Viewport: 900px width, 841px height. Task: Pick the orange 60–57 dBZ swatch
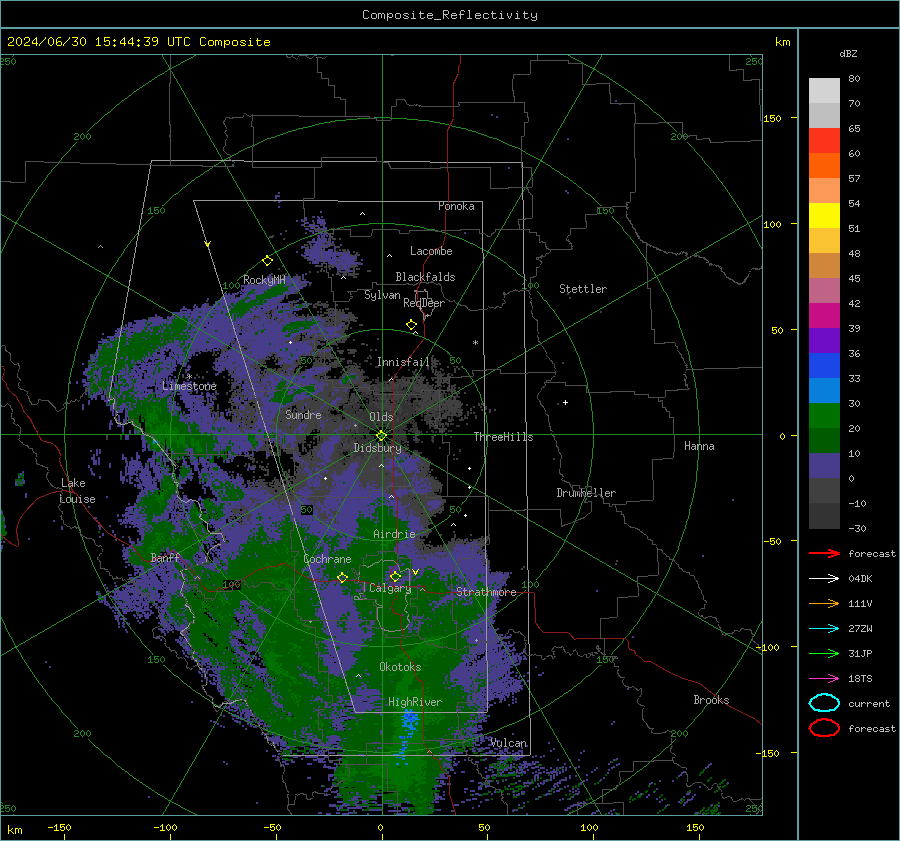824,166
